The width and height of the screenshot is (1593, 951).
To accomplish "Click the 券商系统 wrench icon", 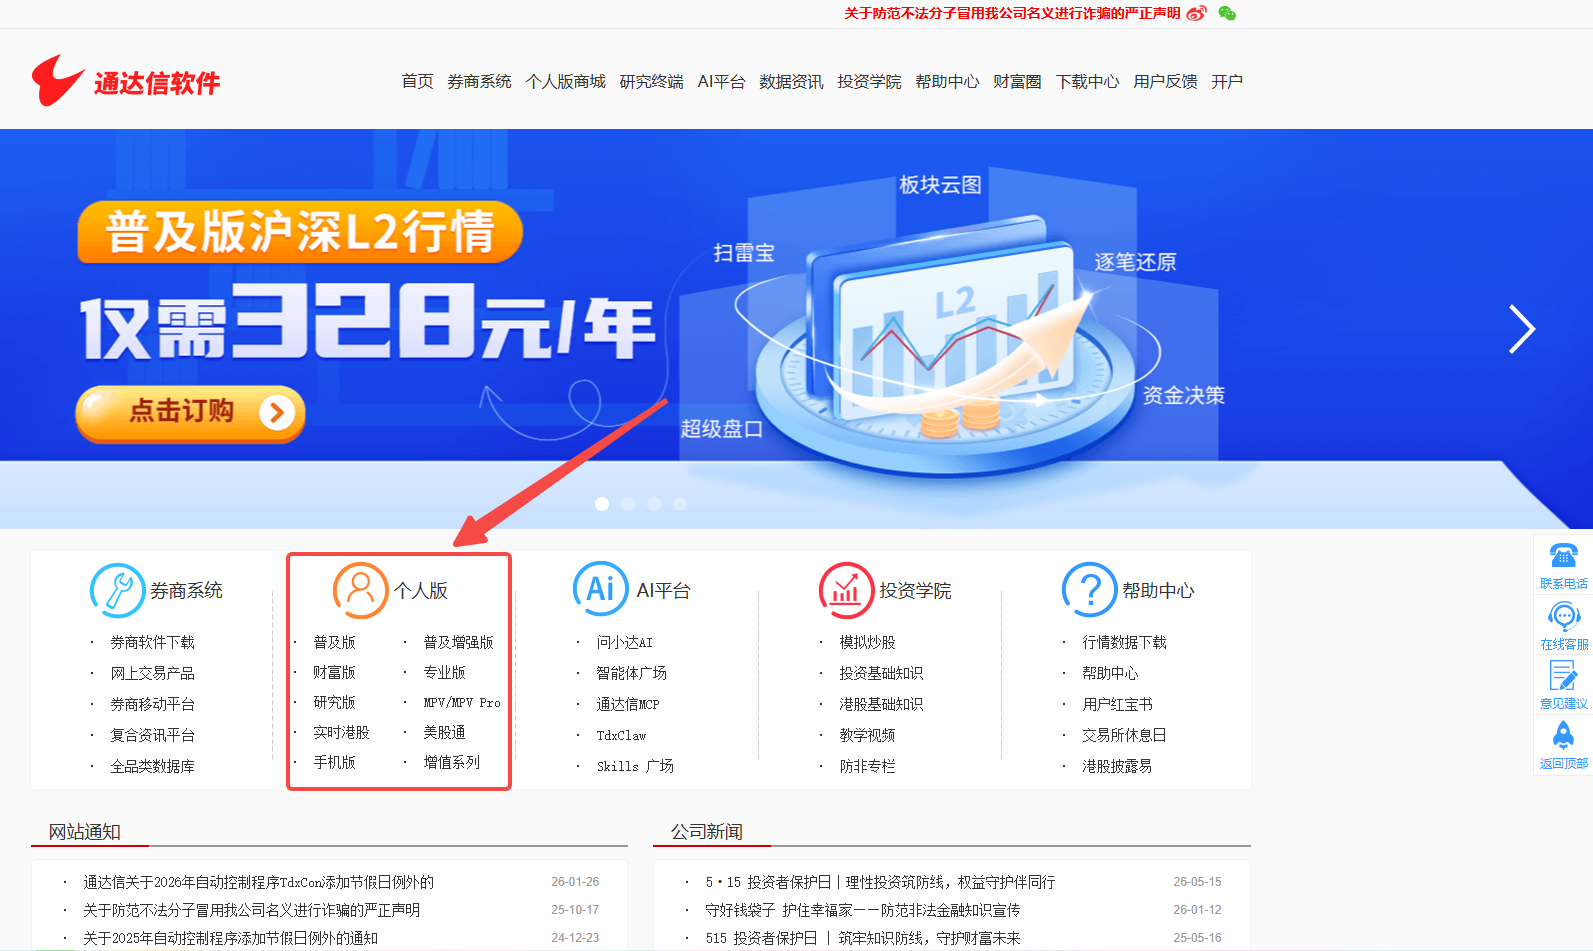I will point(117,590).
